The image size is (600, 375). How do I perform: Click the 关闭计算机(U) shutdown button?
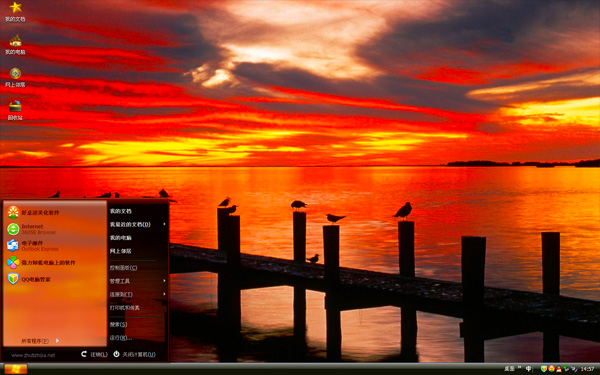134,354
